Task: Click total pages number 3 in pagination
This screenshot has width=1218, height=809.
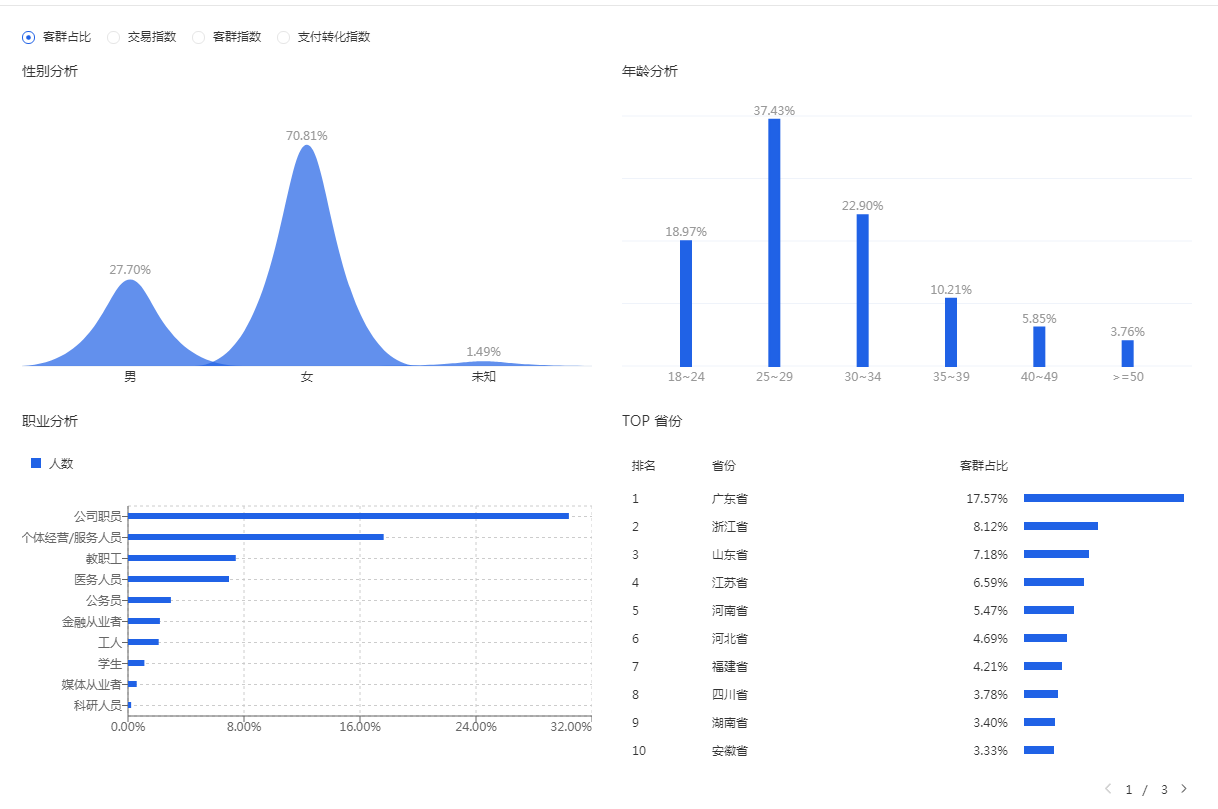Action: pos(1164,790)
